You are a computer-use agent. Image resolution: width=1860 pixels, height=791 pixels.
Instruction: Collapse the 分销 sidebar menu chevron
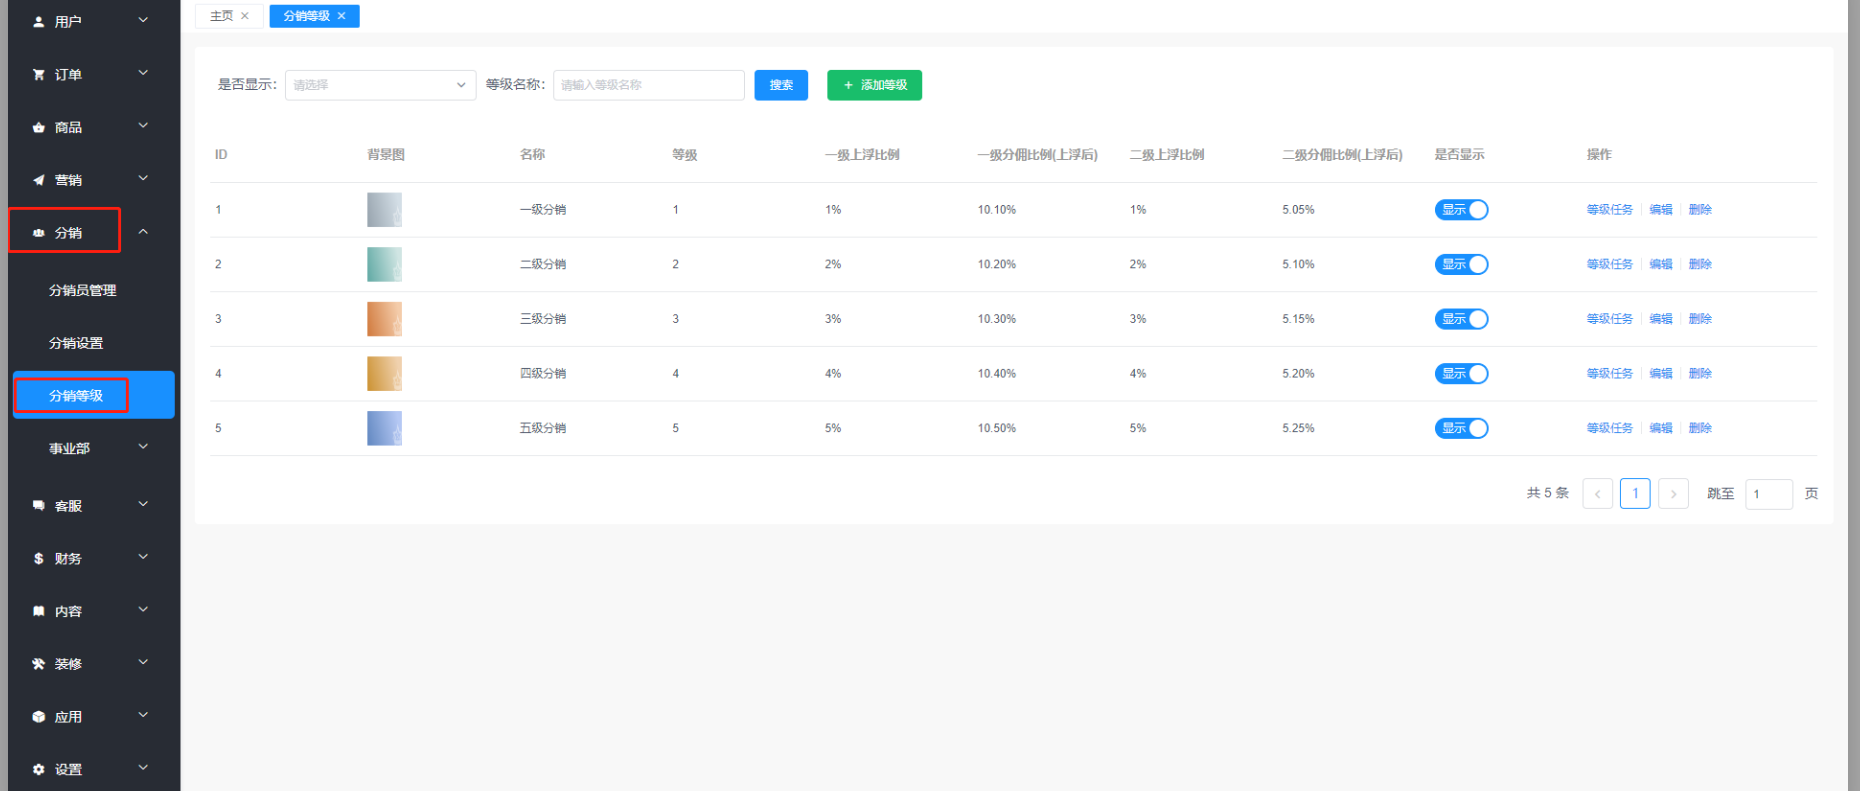point(143,232)
